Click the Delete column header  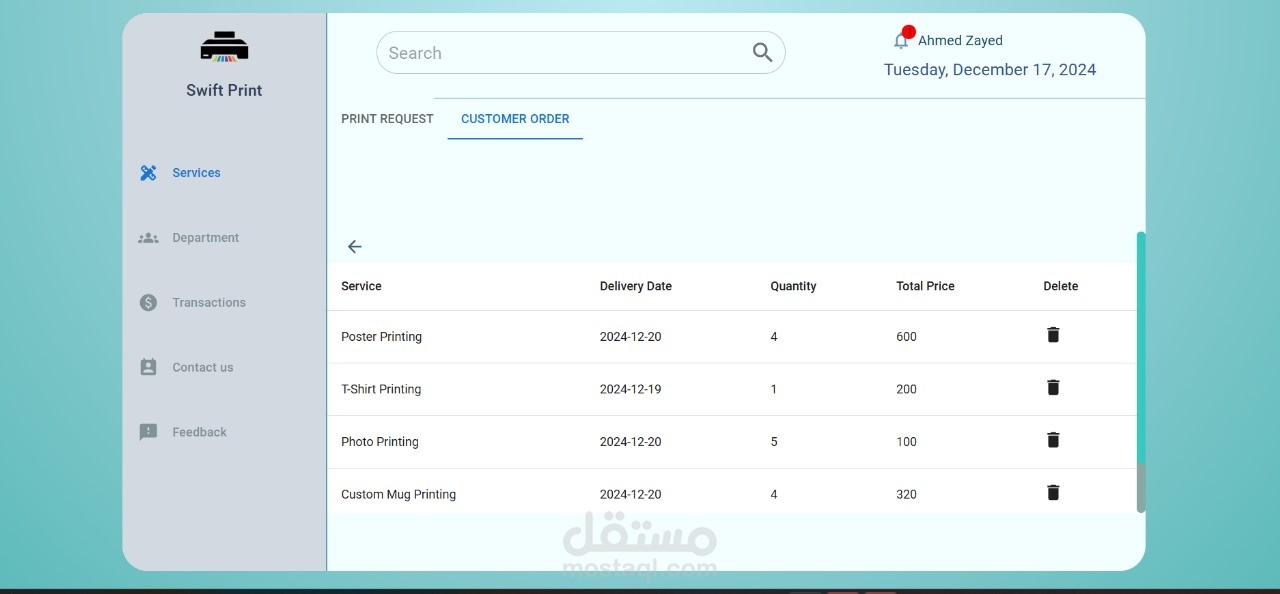[1061, 286]
